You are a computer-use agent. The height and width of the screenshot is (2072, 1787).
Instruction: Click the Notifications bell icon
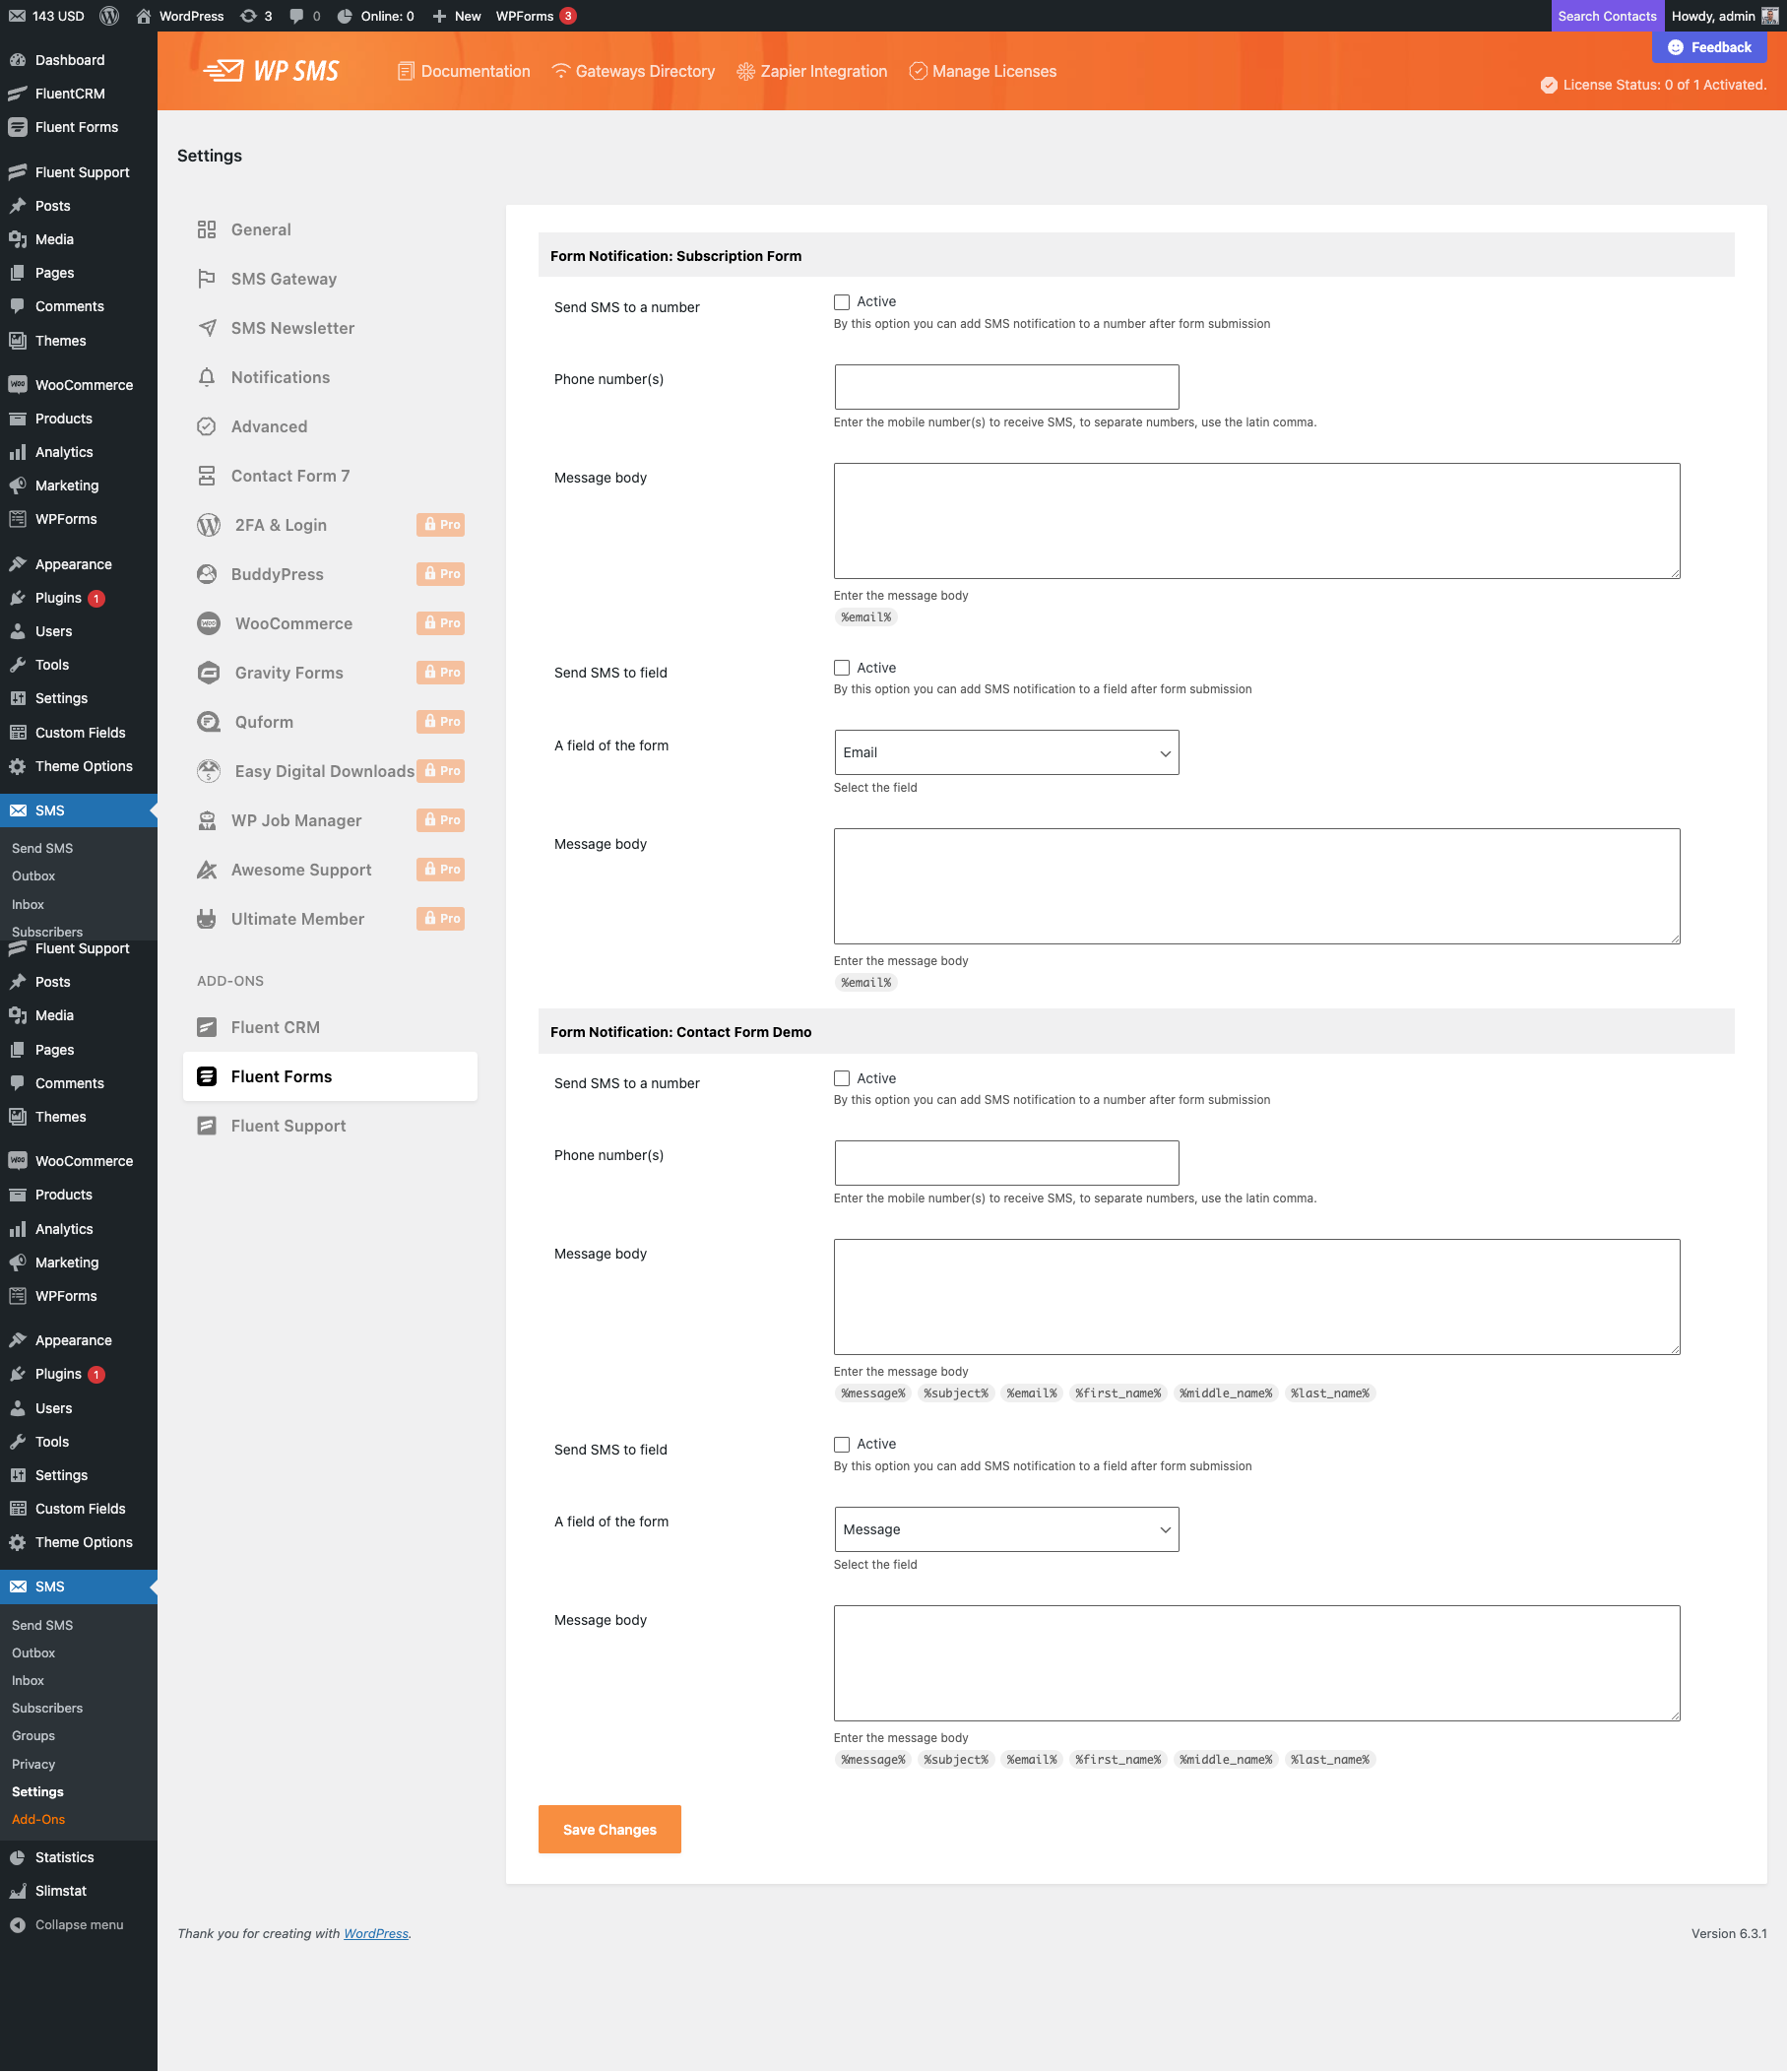207,377
